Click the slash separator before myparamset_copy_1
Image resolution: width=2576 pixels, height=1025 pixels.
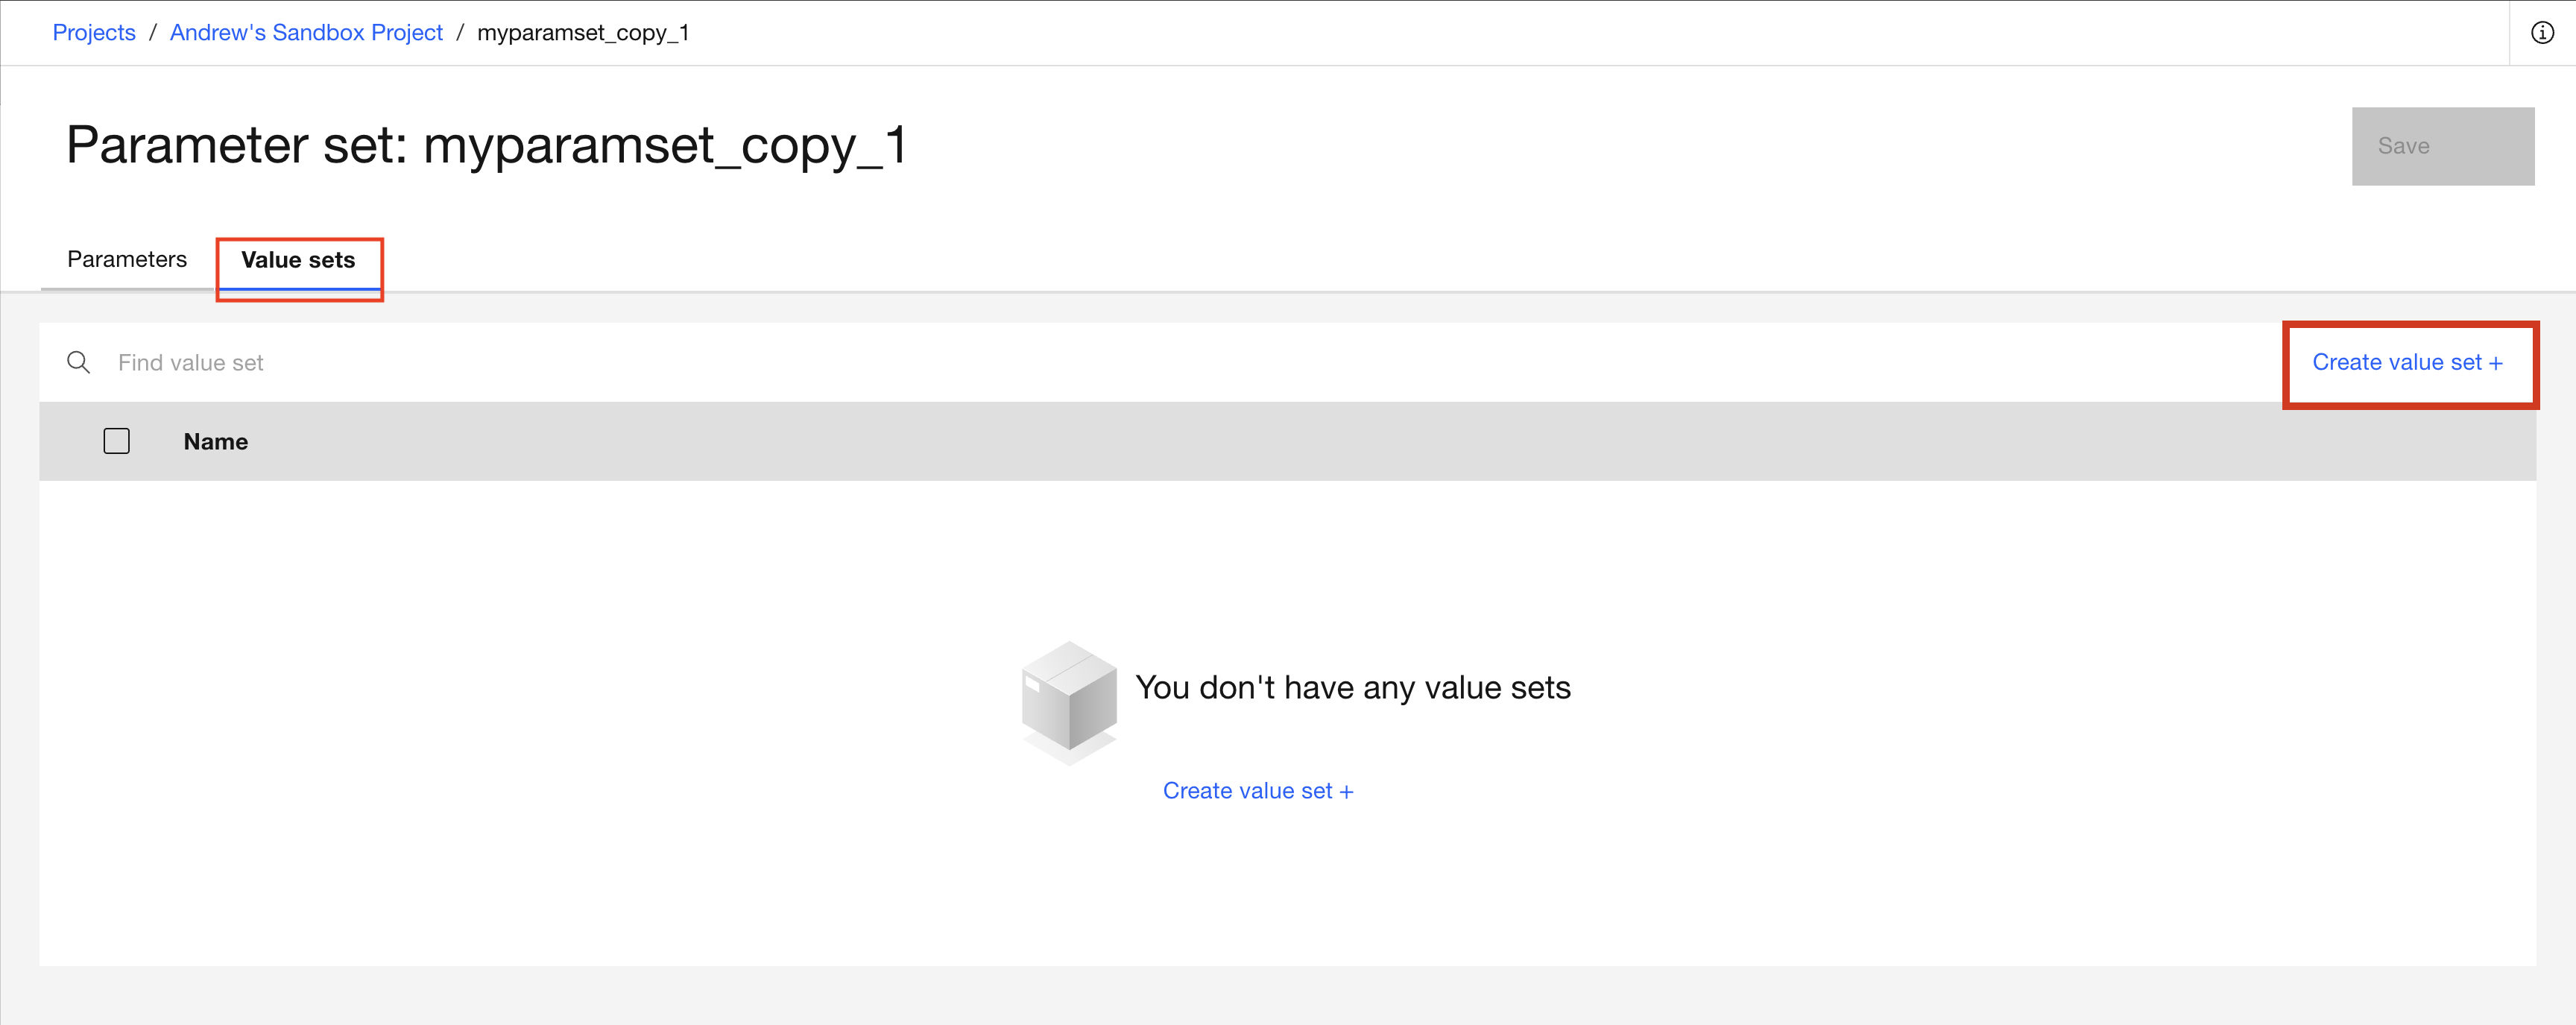click(460, 33)
